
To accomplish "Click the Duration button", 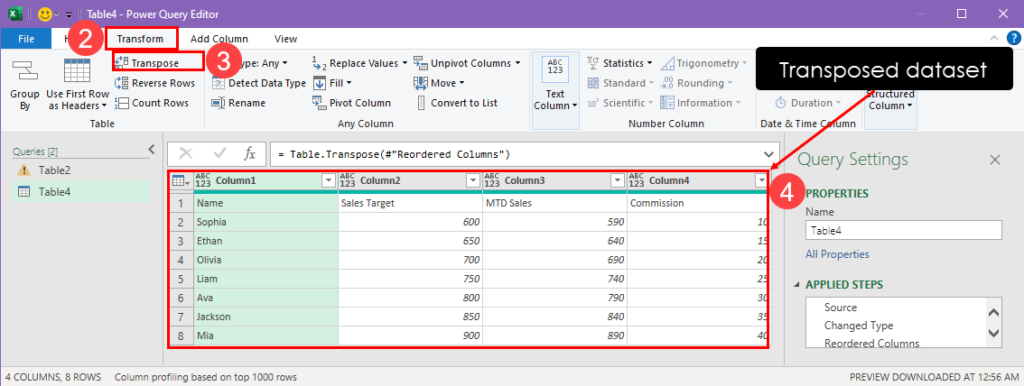I will pyautogui.click(x=808, y=103).
